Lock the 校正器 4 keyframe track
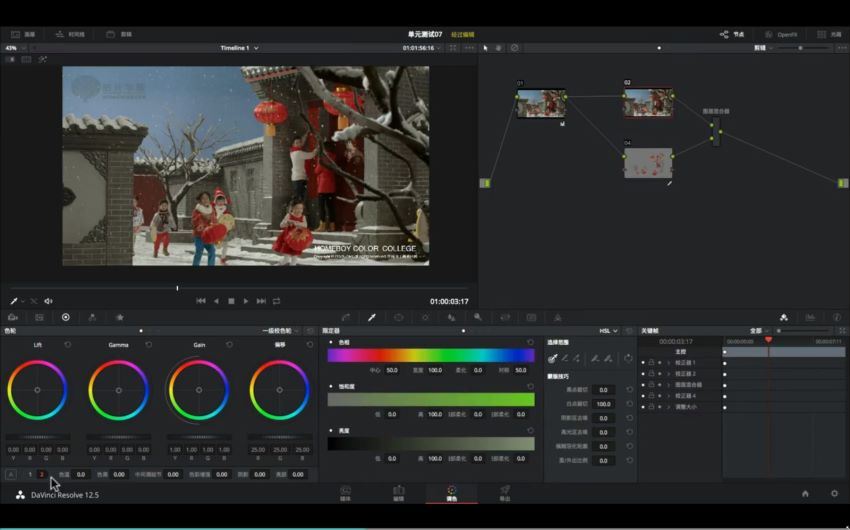 click(652, 396)
